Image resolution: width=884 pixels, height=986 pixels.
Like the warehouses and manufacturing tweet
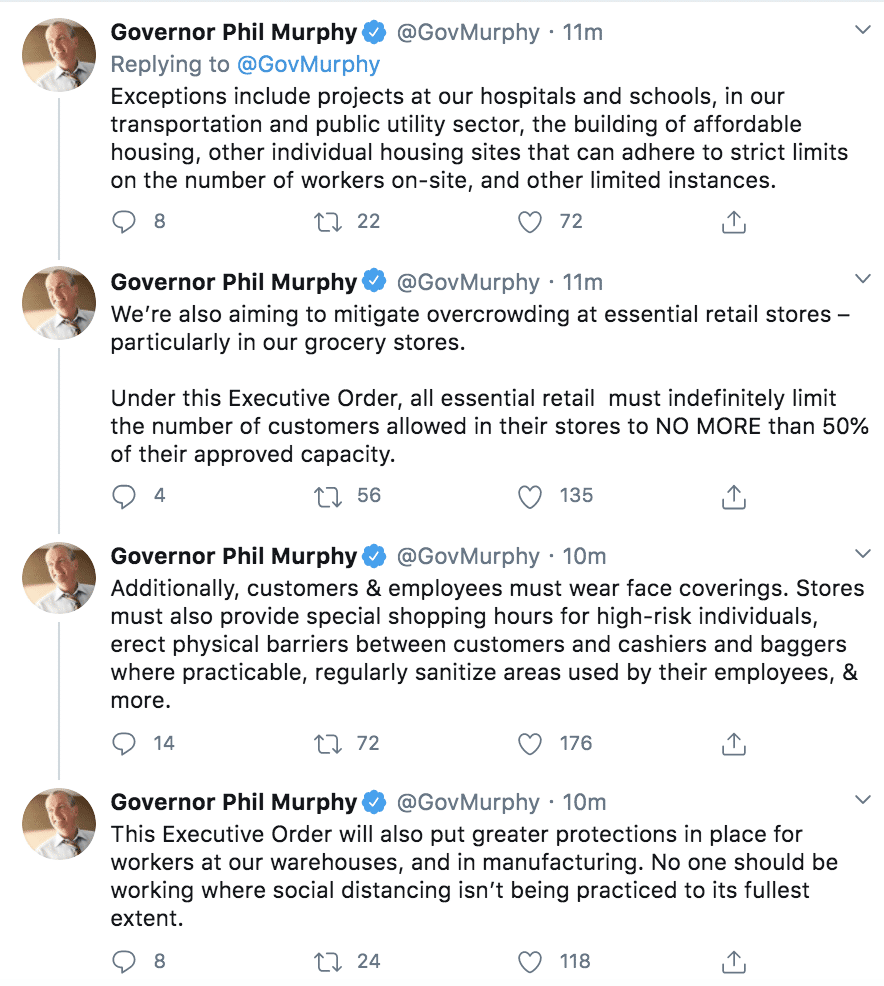(x=529, y=962)
